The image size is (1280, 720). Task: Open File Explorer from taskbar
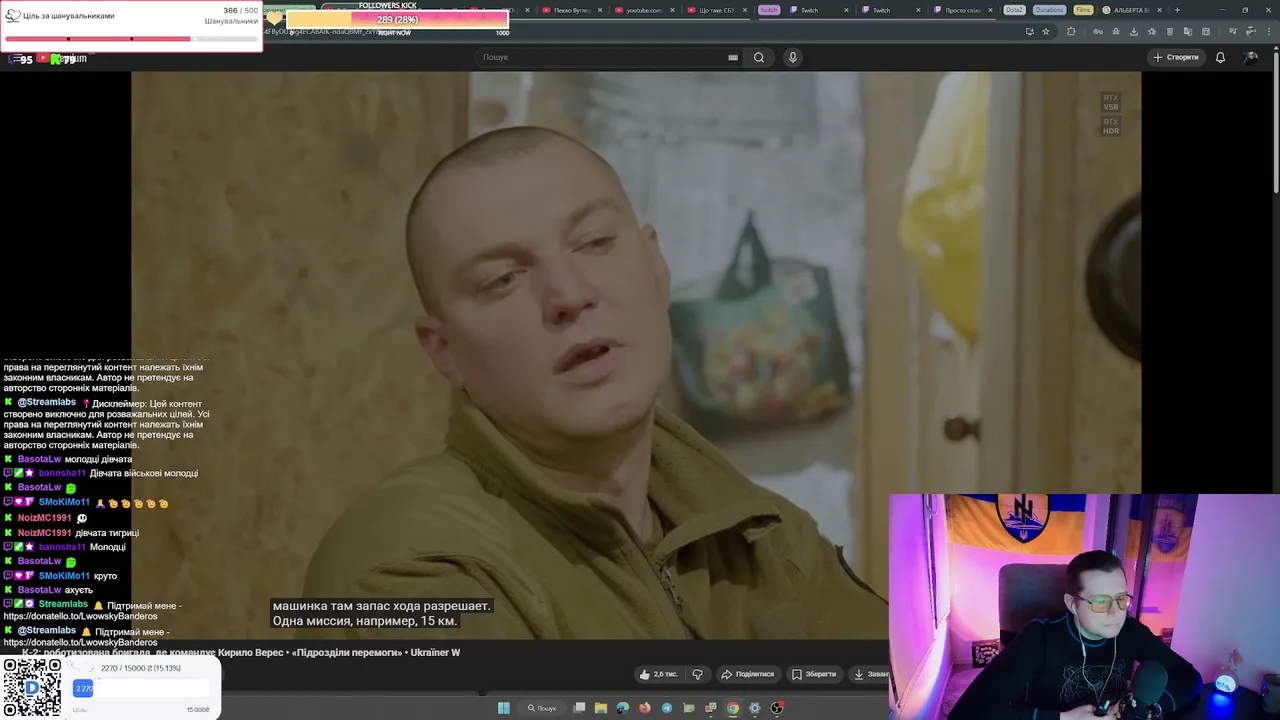[x=601, y=708]
